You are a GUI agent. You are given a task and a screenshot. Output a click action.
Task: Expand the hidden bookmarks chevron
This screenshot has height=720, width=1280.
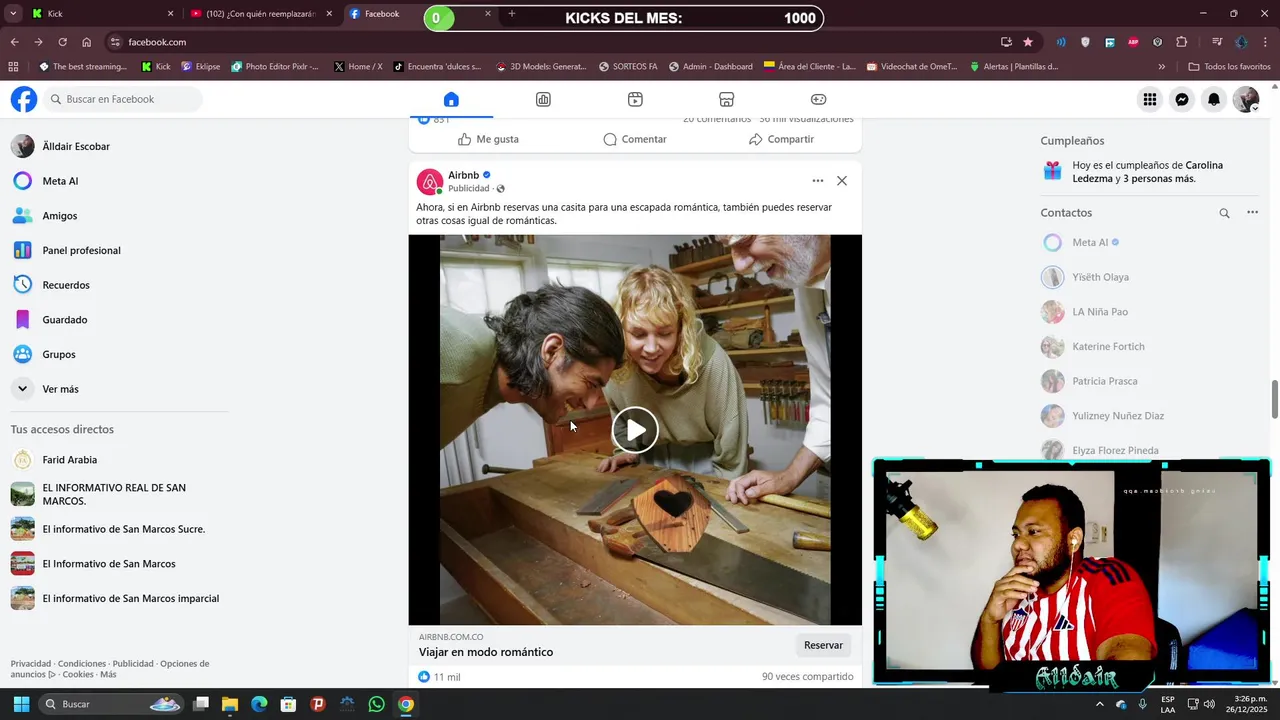point(1161,67)
